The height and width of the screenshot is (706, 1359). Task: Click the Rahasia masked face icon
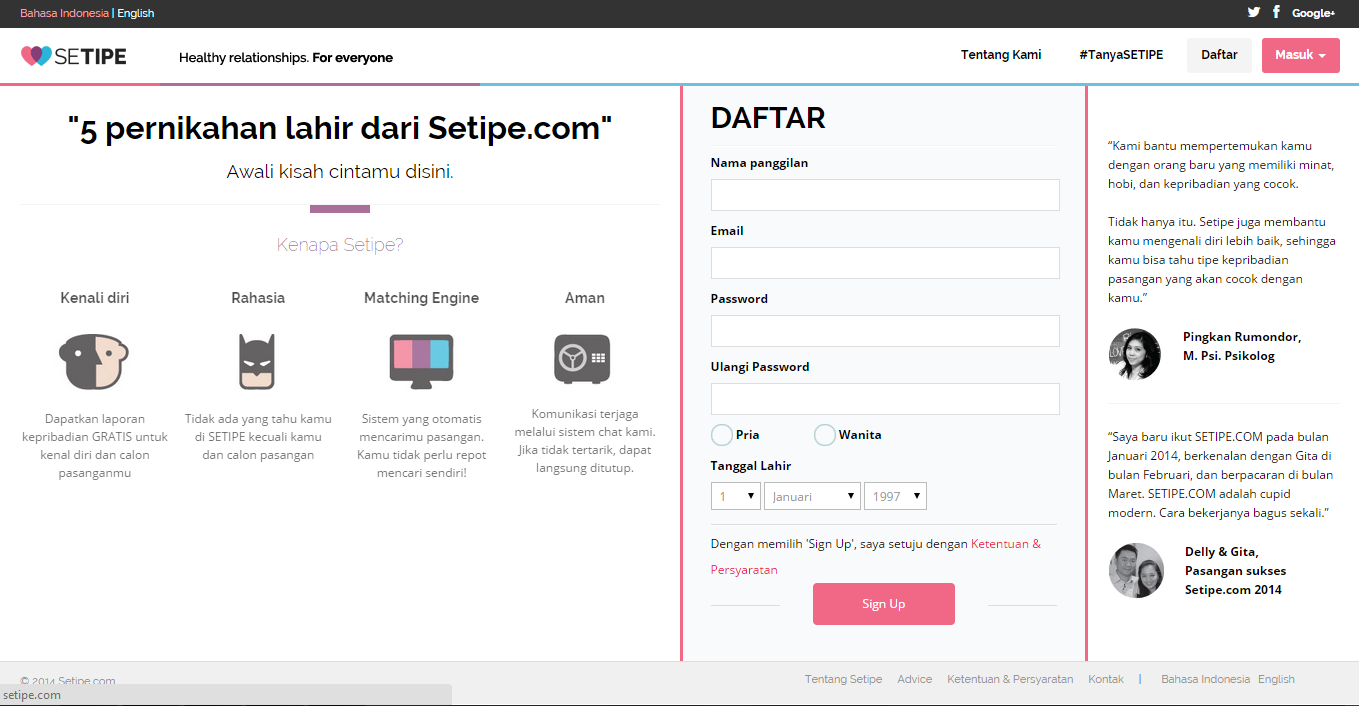coord(257,361)
